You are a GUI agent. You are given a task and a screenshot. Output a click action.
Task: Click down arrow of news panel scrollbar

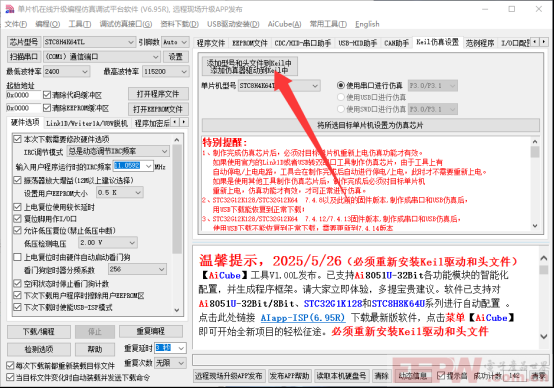click(544, 336)
